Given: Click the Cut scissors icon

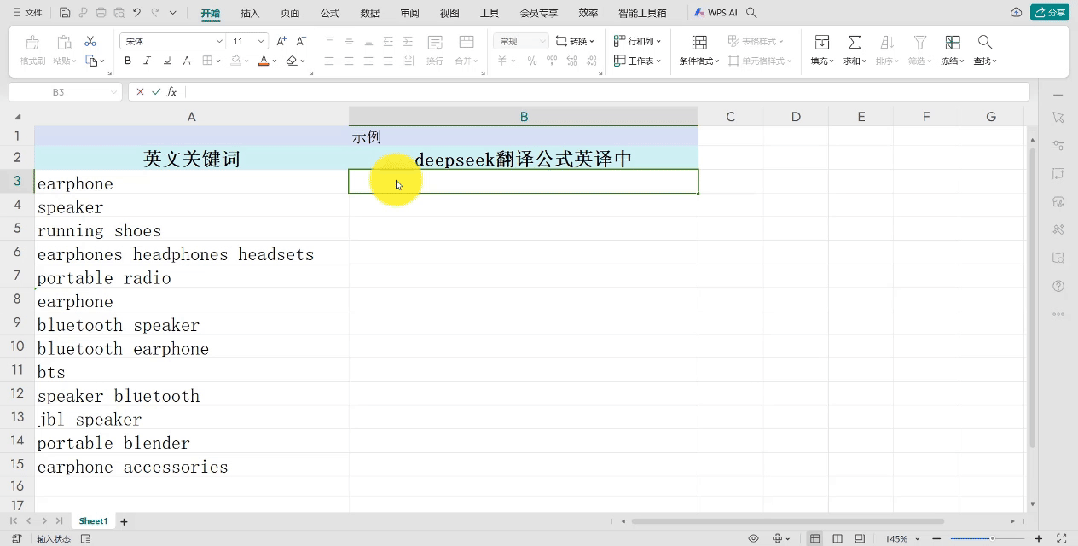Looking at the screenshot, I should point(90,42).
